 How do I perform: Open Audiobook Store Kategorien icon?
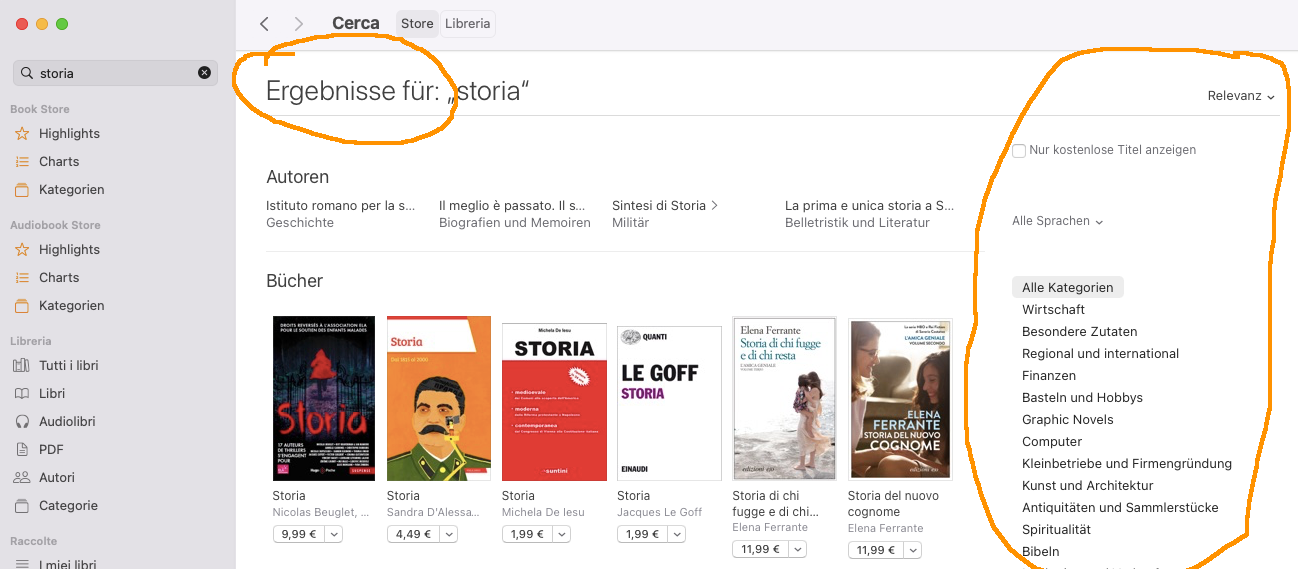point(22,305)
